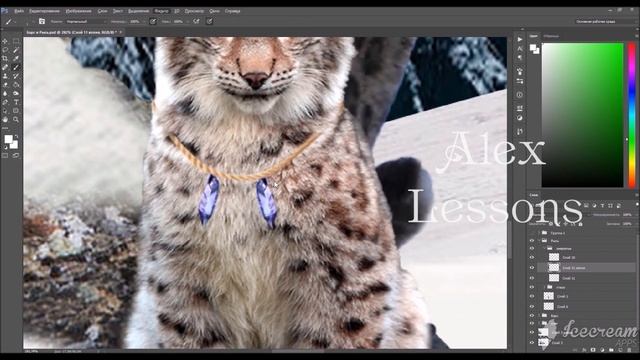Screen dimensions: 640x360
Task: Close the open document tab
Action: pos(121,32)
